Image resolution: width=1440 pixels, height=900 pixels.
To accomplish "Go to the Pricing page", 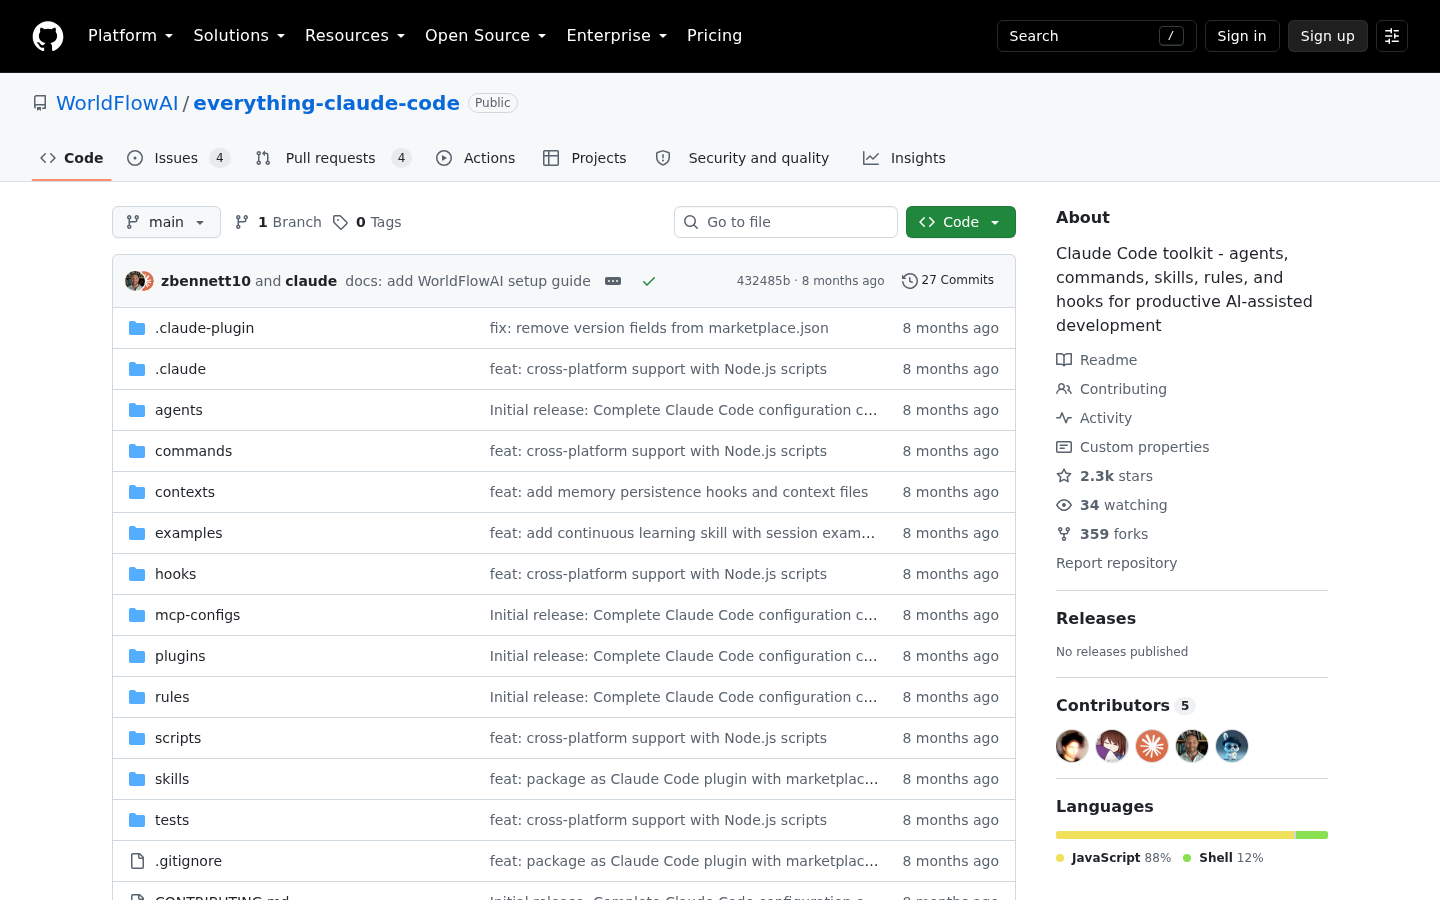I will pyautogui.click(x=714, y=36).
